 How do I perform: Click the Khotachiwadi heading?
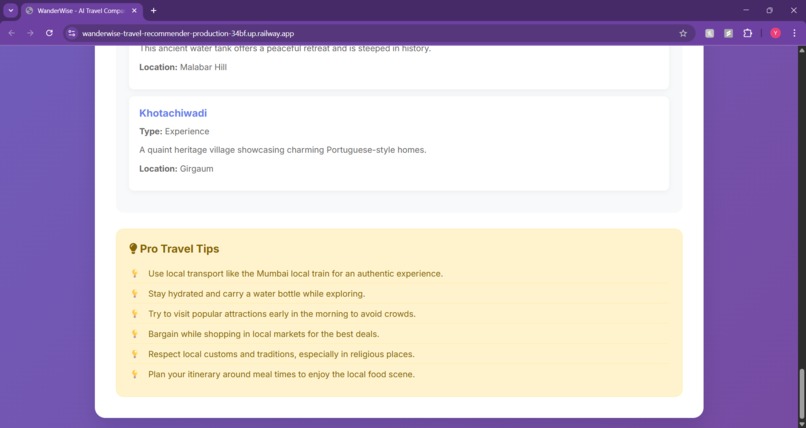[x=173, y=113]
